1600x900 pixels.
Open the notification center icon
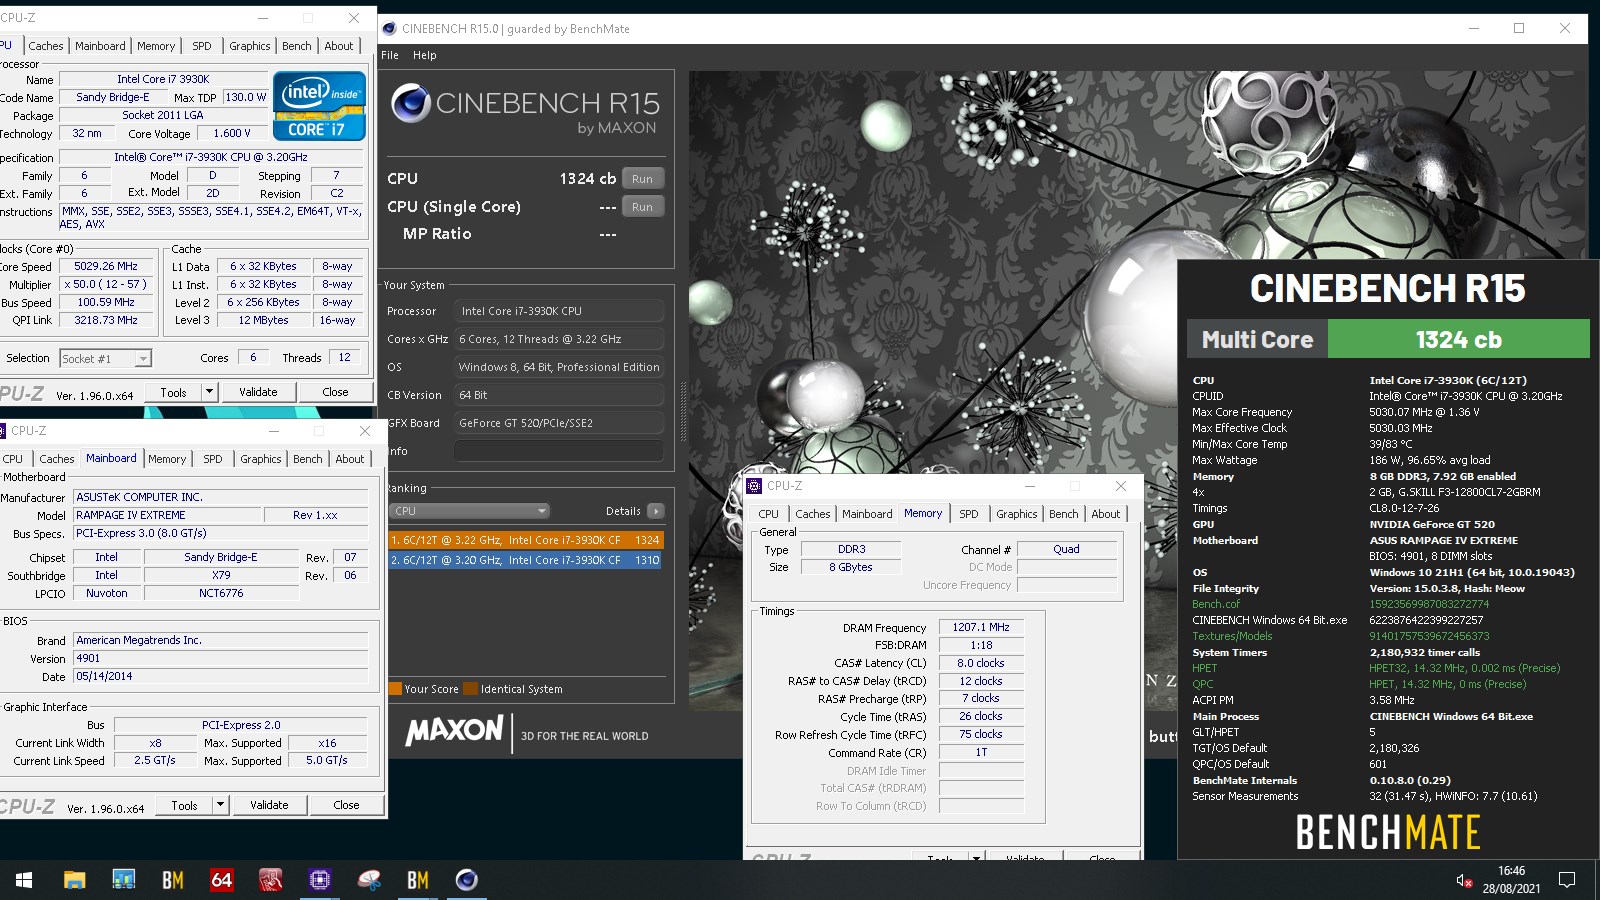(x=1567, y=880)
